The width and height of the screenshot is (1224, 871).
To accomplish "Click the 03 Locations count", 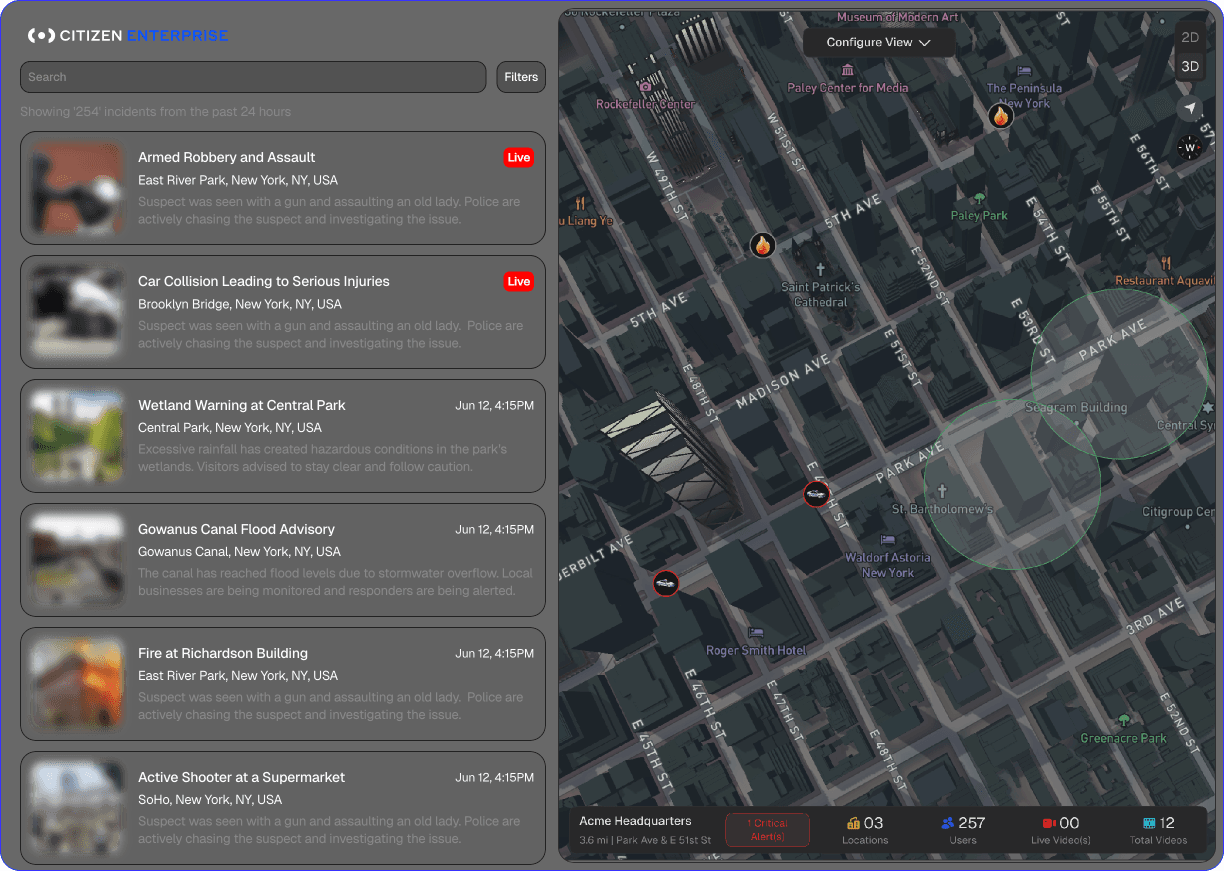I will pos(874,823).
